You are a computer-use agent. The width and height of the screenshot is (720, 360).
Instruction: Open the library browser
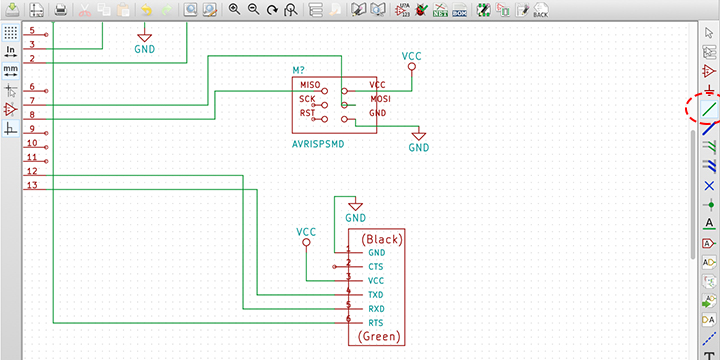(377, 9)
